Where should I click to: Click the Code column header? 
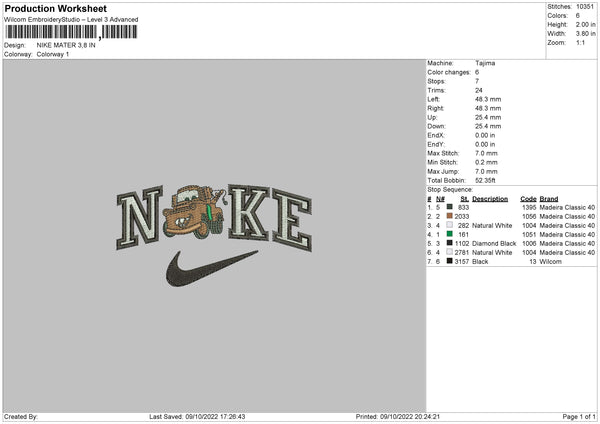pos(528,199)
